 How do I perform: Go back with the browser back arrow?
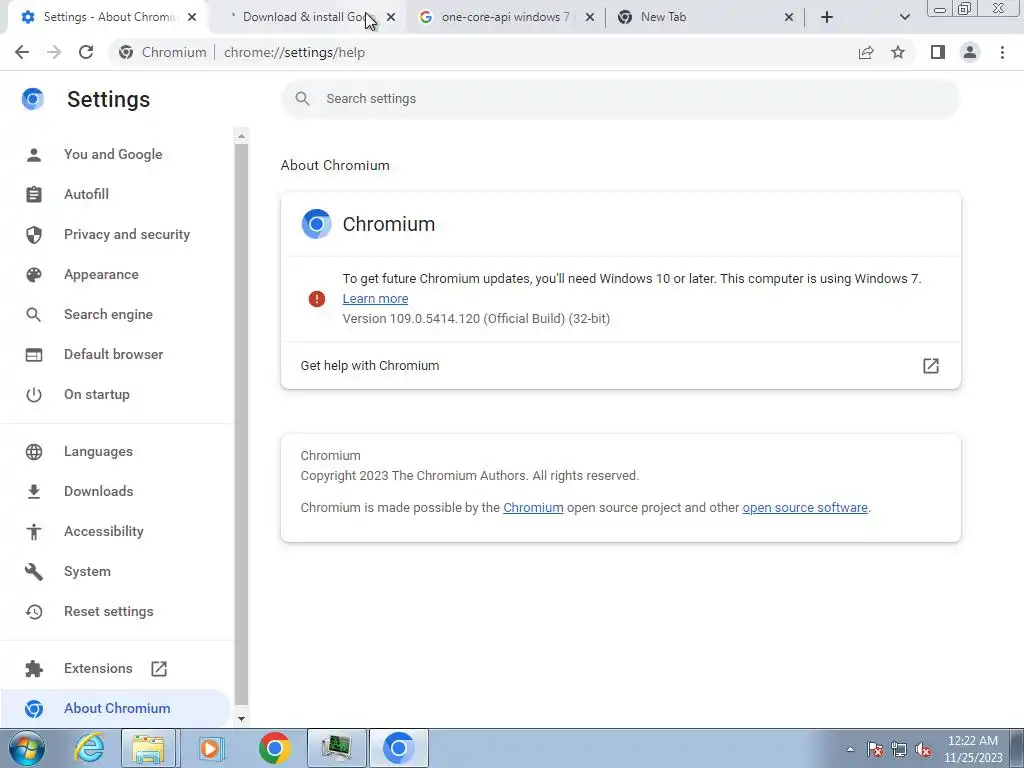click(x=22, y=52)
